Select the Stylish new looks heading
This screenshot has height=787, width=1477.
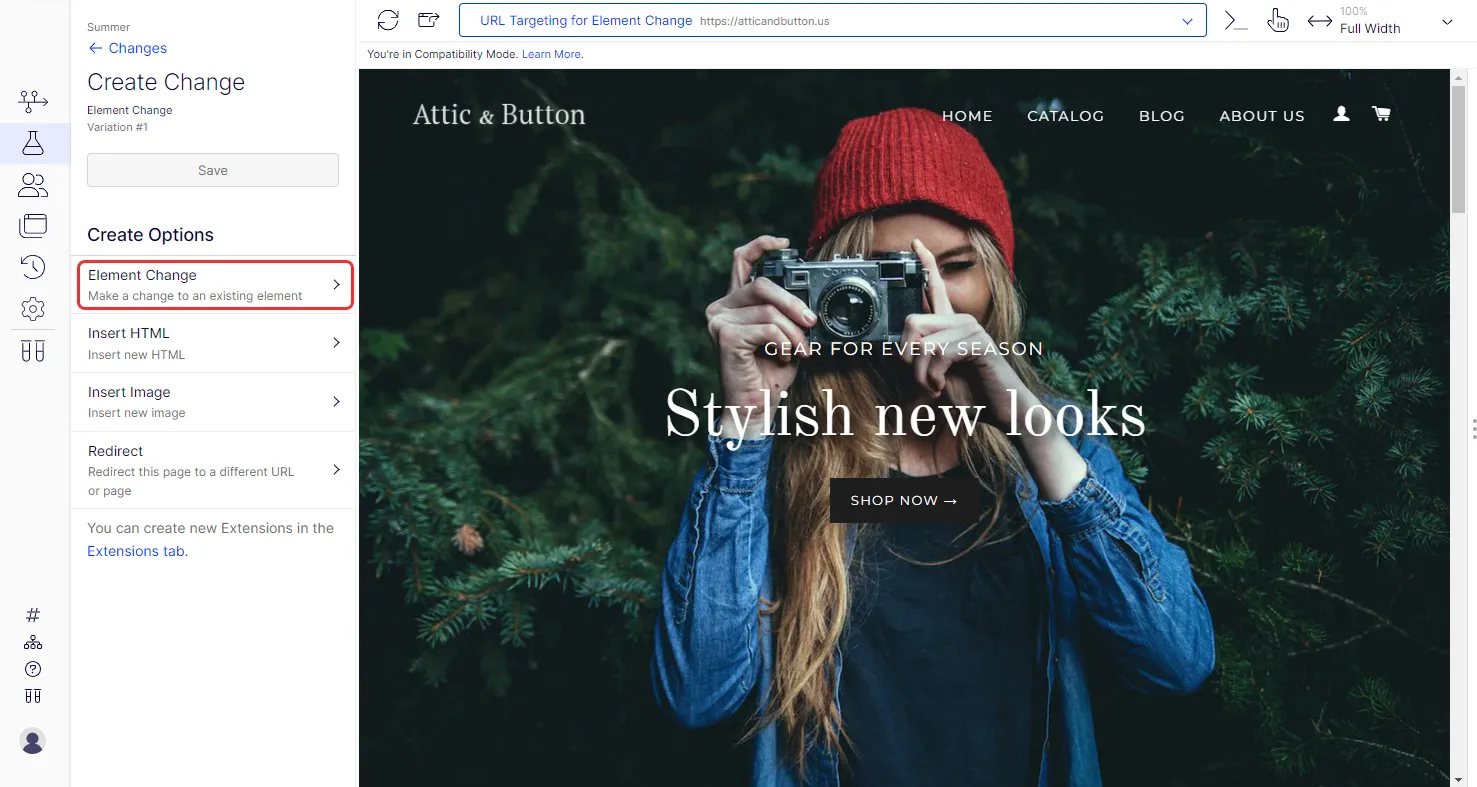point(905,413)
